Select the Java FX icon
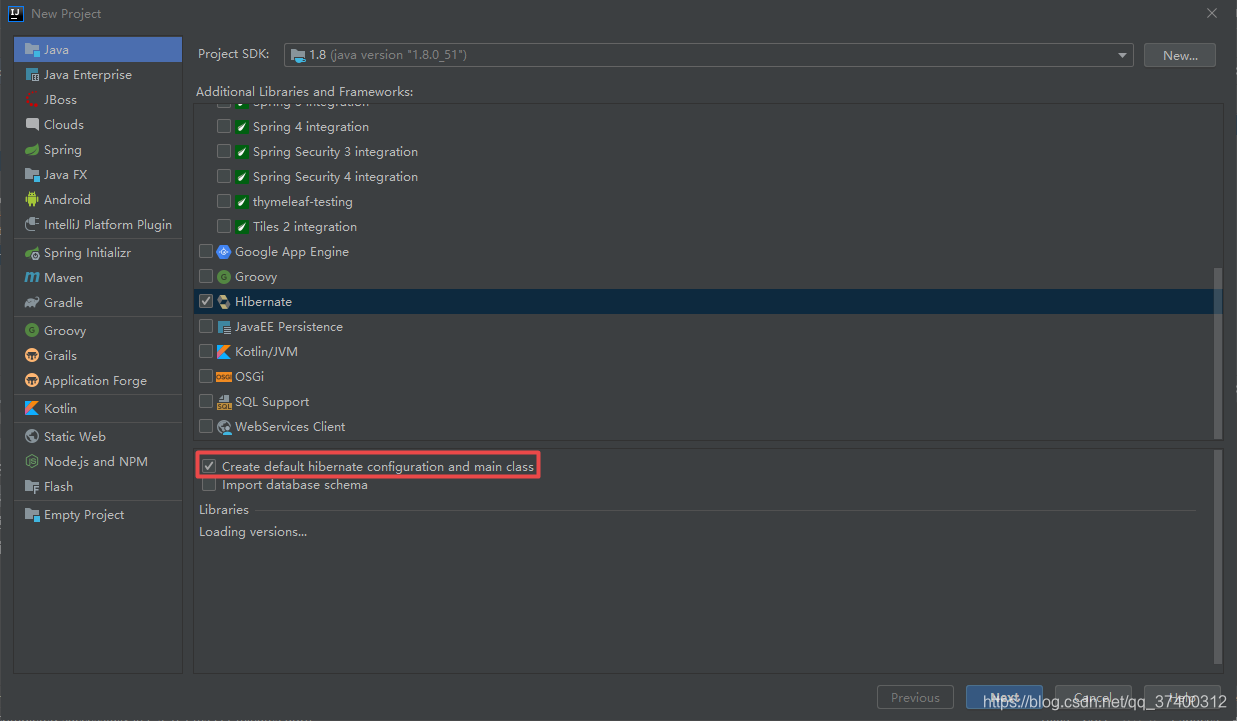The height and width of the screenshot is (721, 1237). (33, 174)
